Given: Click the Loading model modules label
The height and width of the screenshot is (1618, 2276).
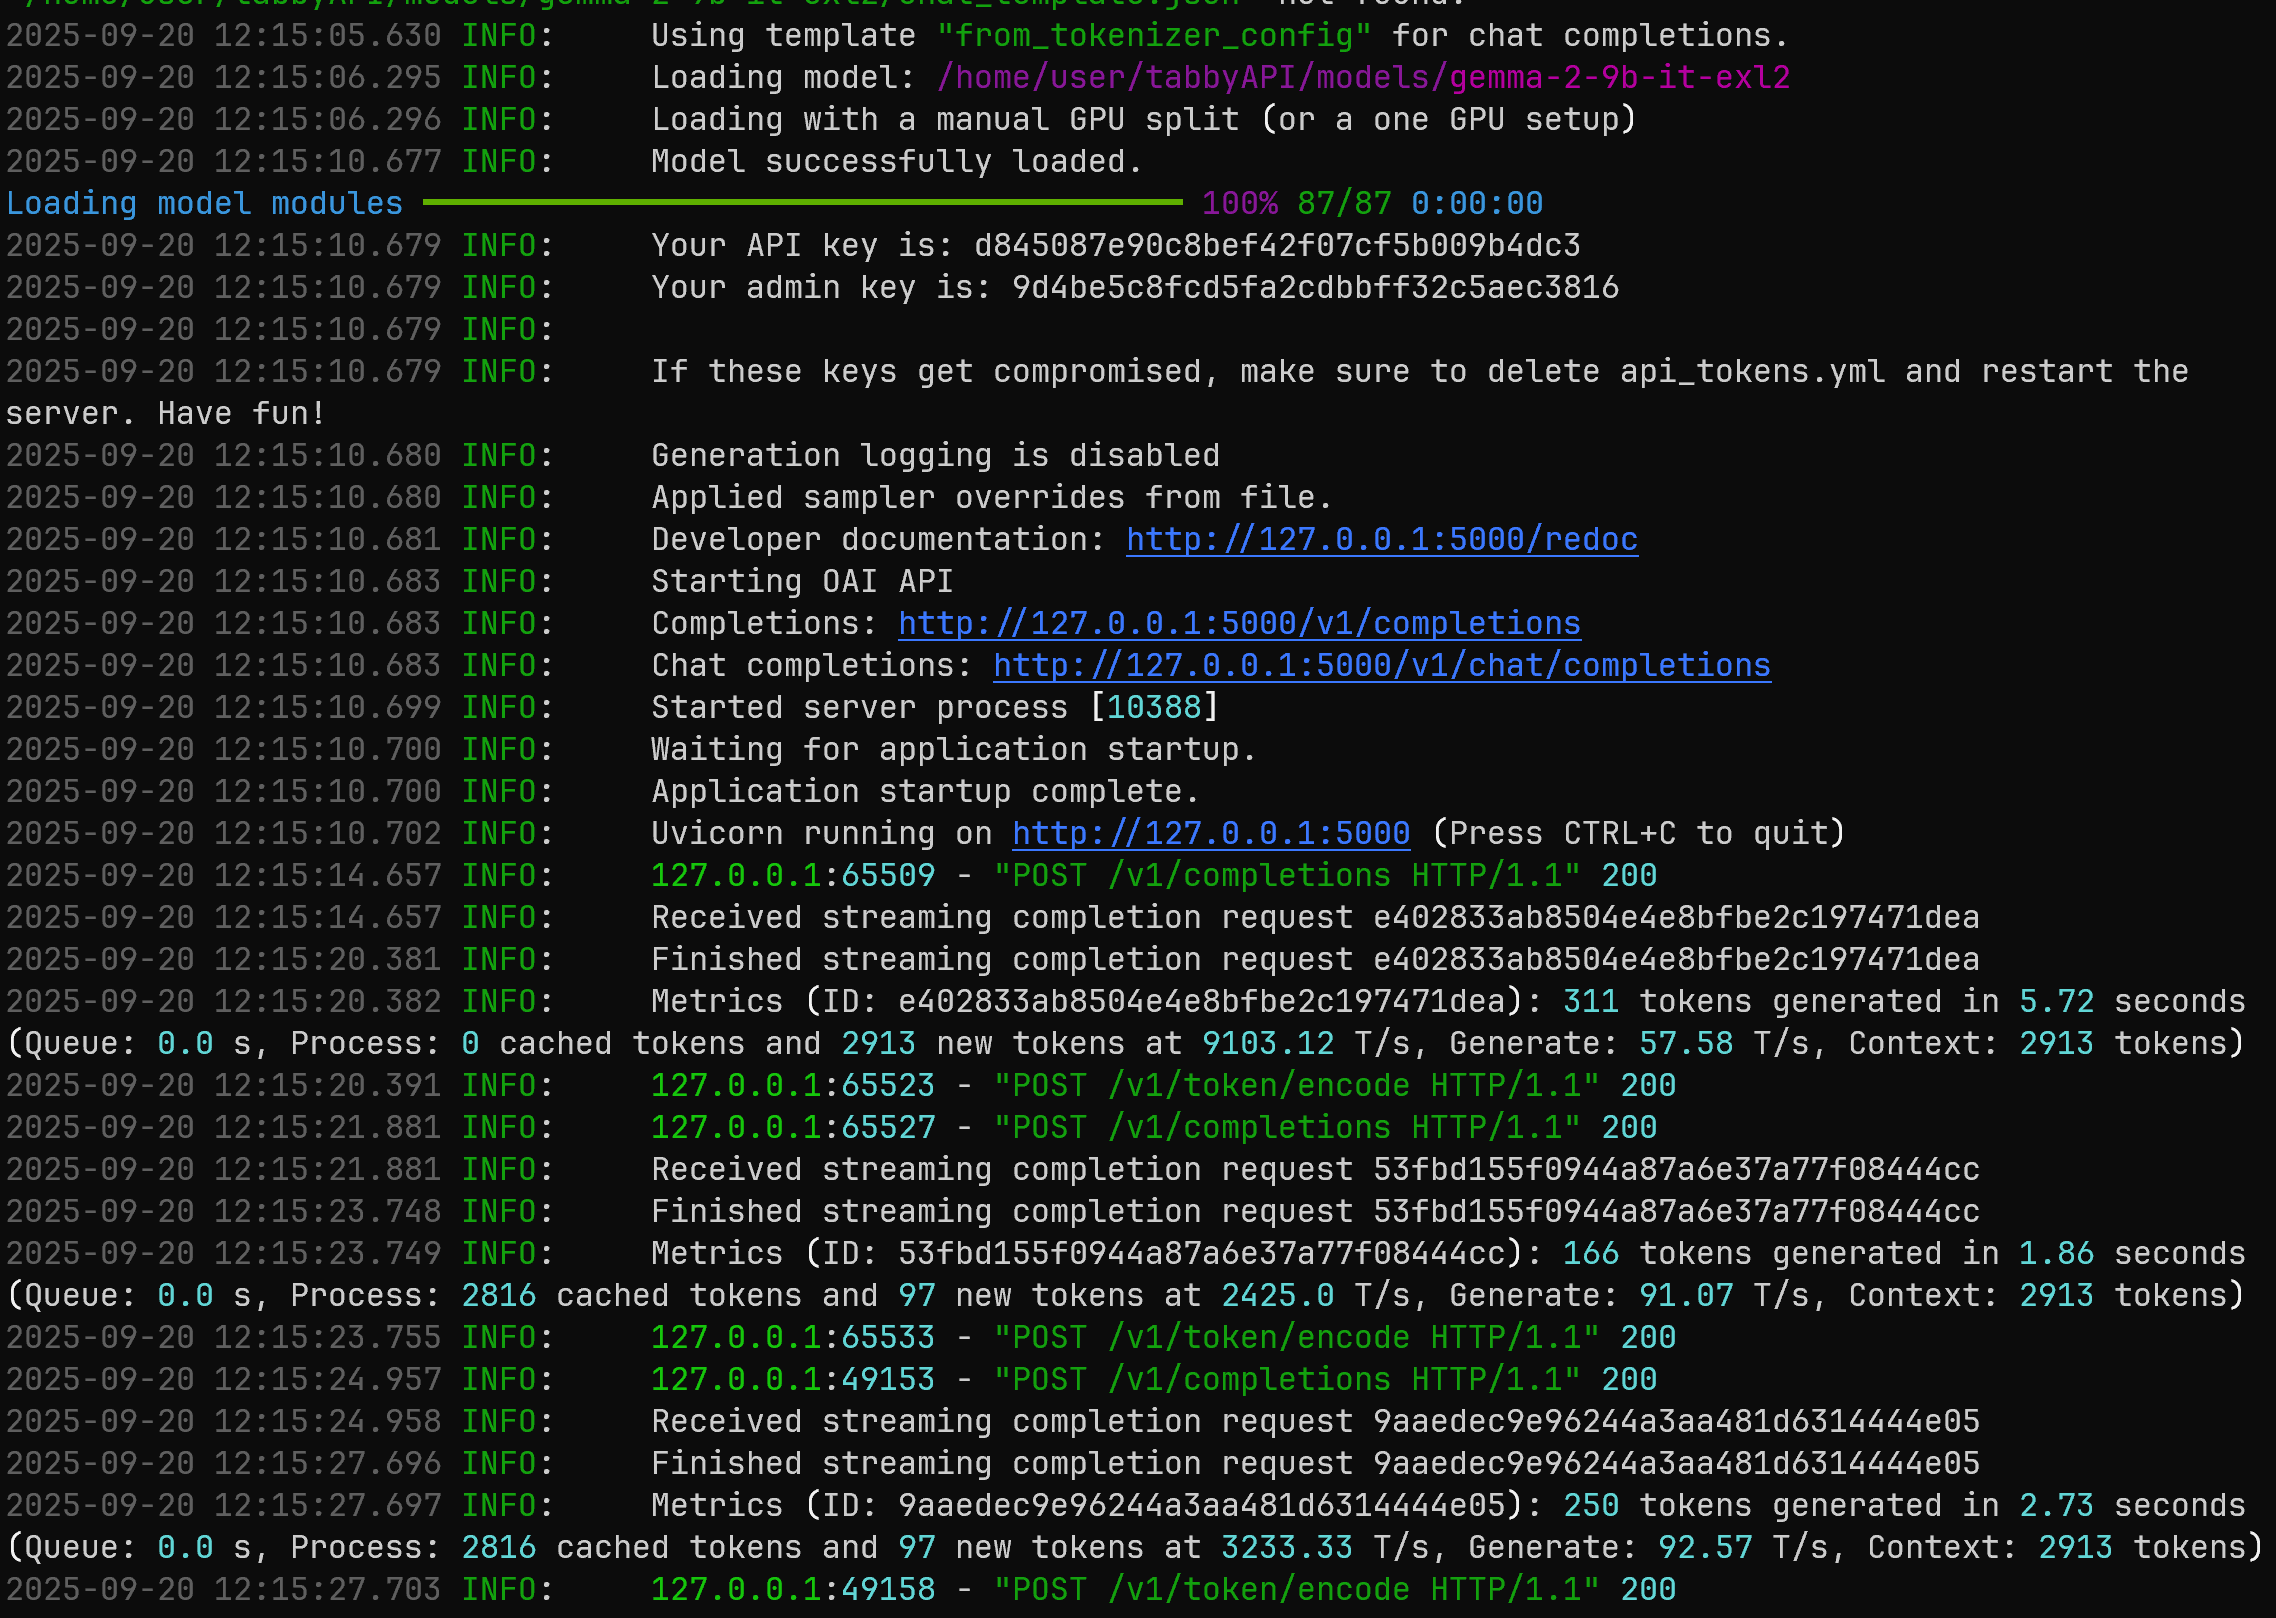Looking at the screenshot, I should pyautogui.click(x=204, y=204).
